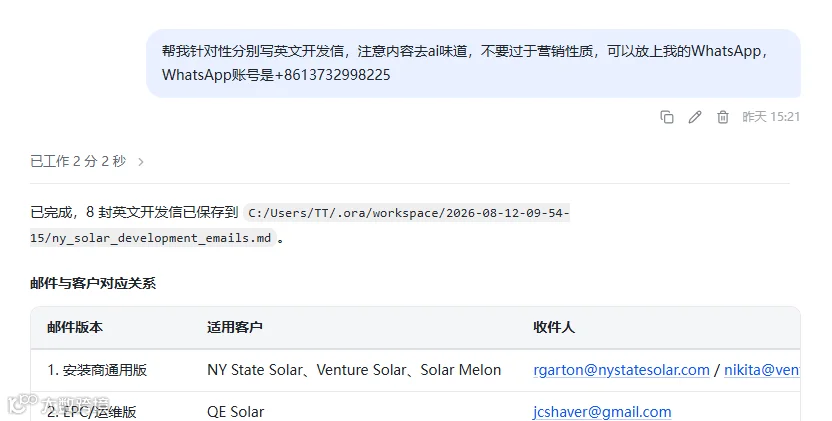Click the 邮件与客户对应关系 heading
Screen dimensions: 832x421
(x=93, y=283)
